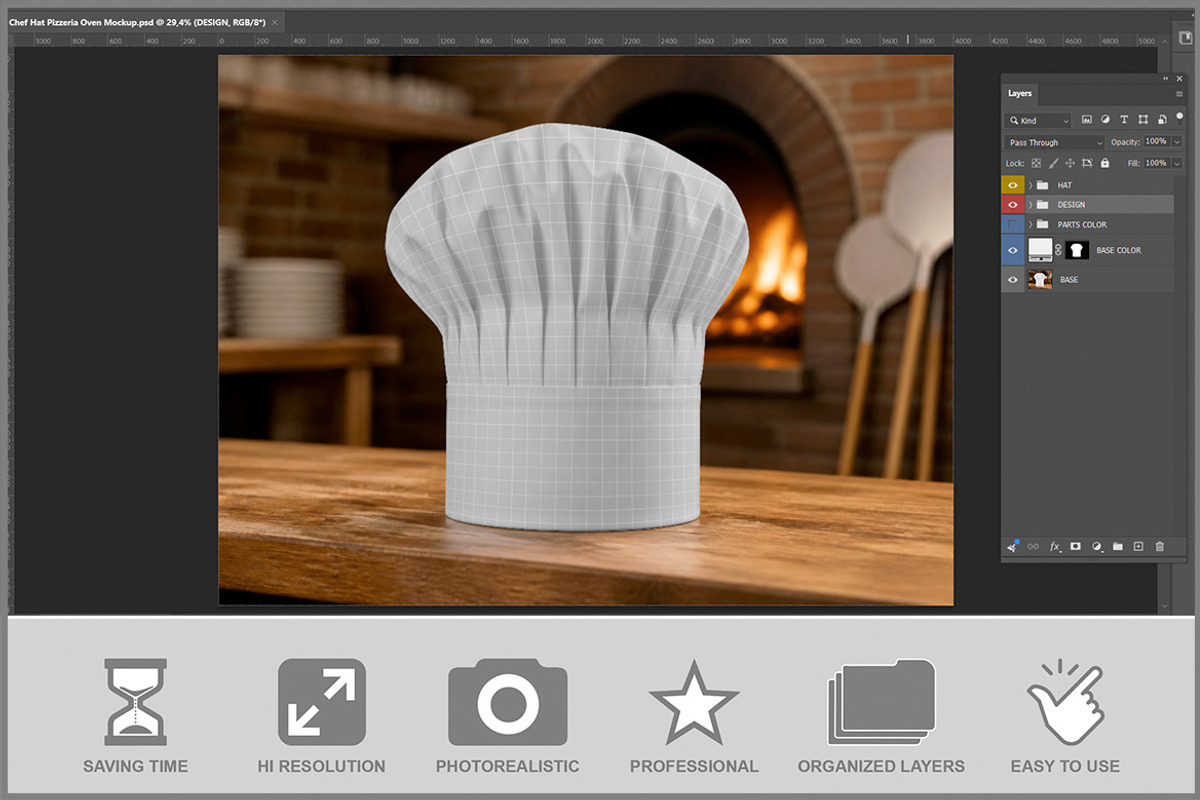Click the Opacity 100% value field

(1157, 141)
